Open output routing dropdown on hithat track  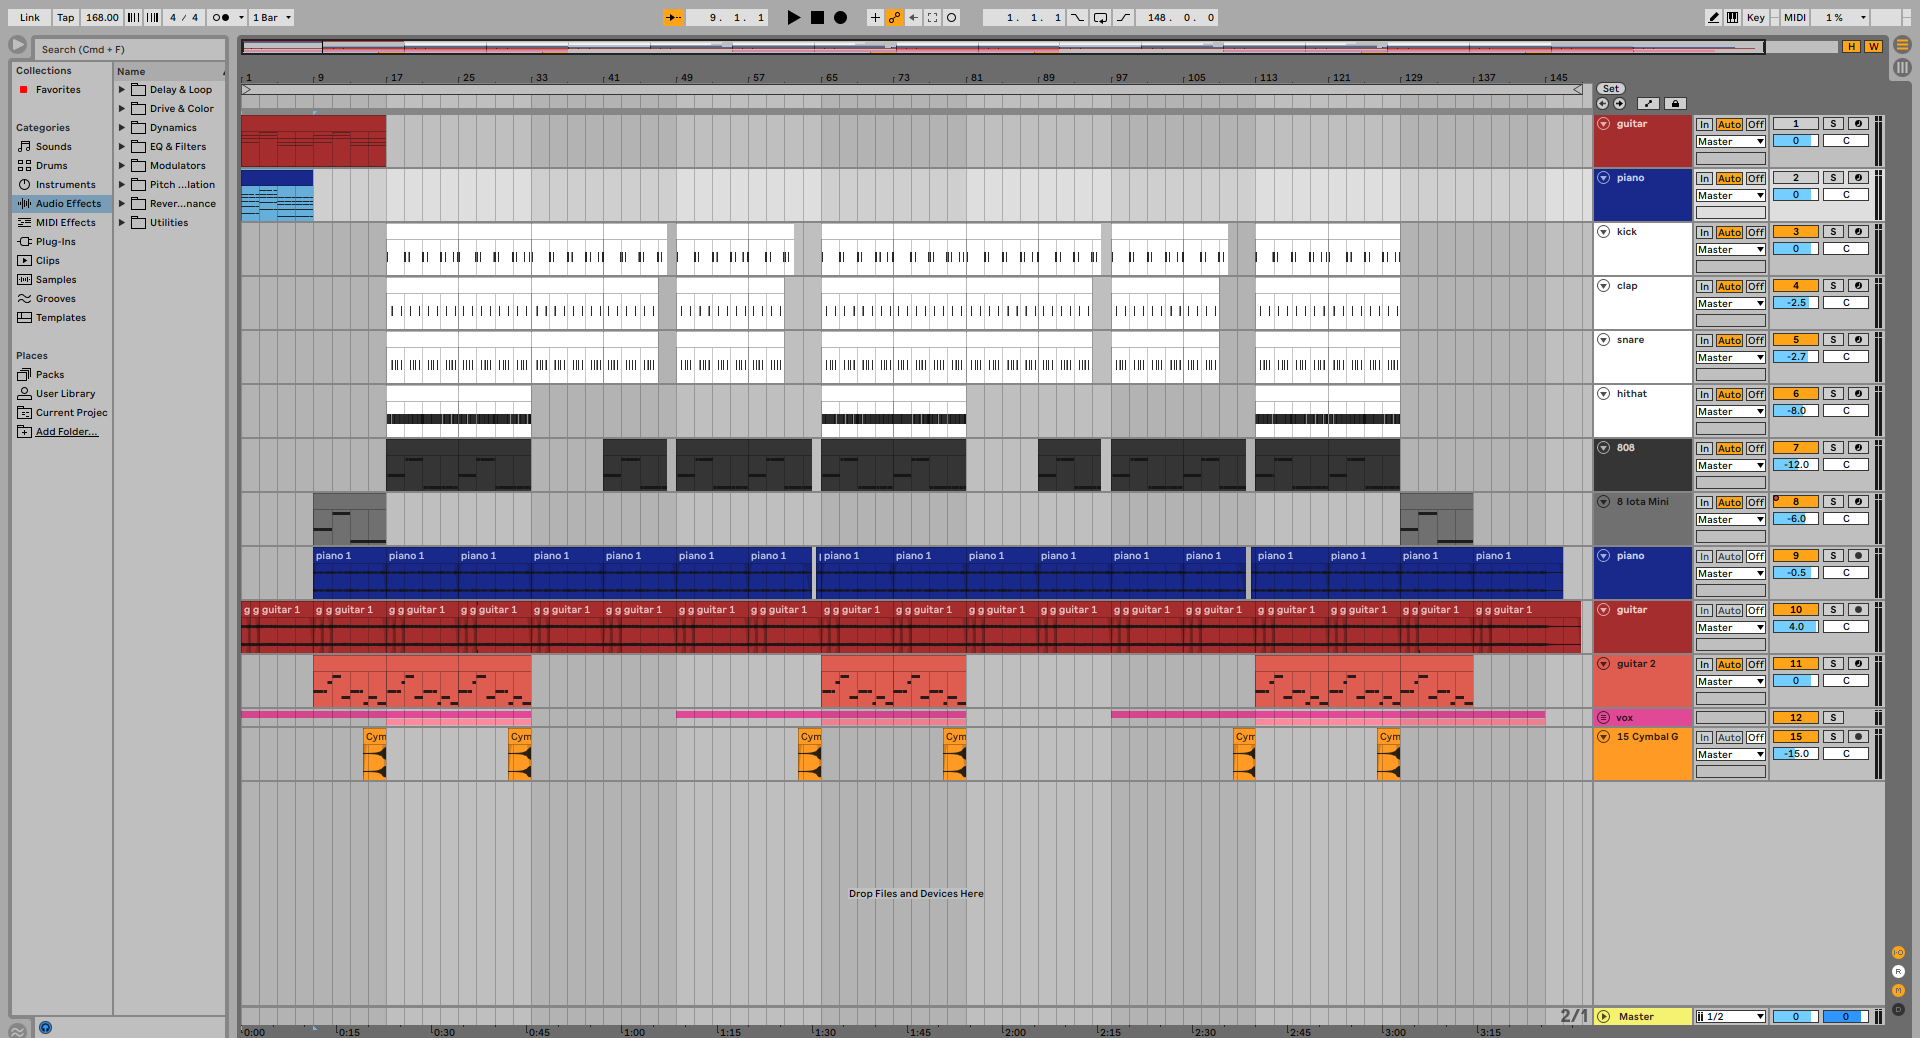click(1731, 411)
